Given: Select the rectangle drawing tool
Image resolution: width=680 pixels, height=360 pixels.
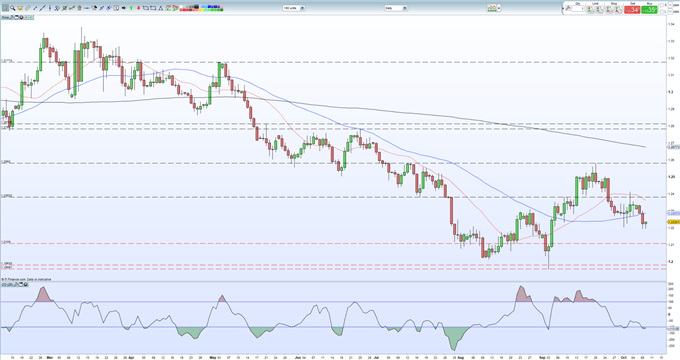Looking at the screenshot, I should click(153, 8).
